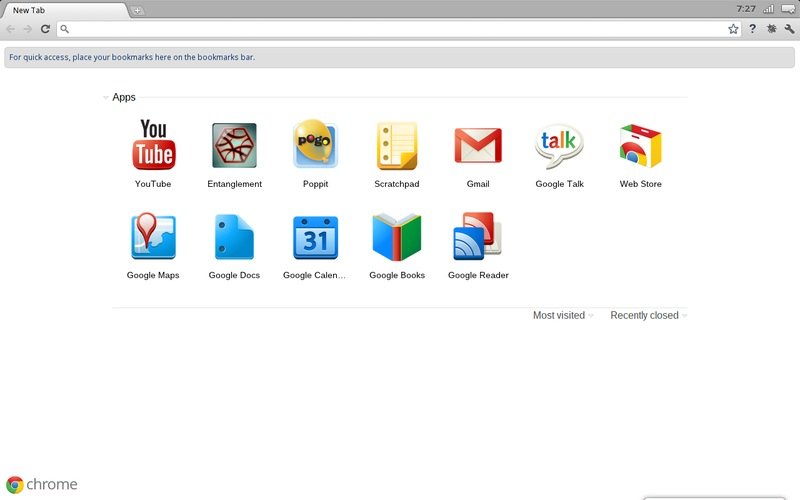
Task: Reload the current page
Action: point(45,29)
